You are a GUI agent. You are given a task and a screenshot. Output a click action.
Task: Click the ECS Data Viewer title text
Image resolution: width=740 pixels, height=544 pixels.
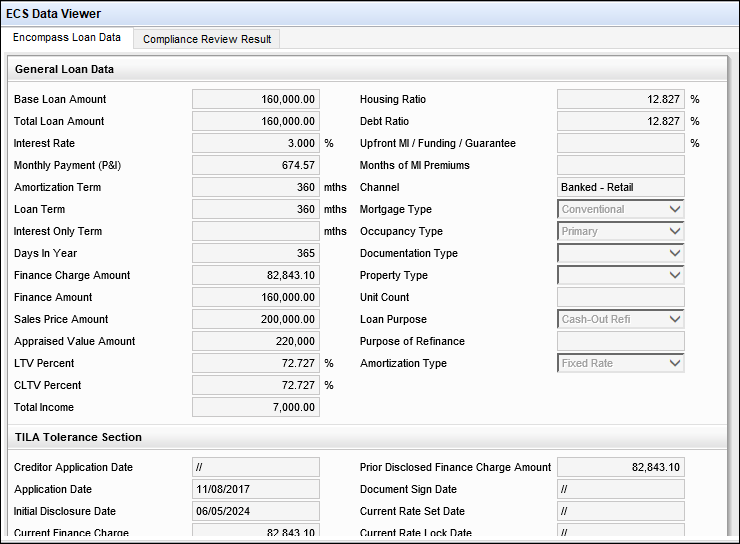tap(53, 14)
